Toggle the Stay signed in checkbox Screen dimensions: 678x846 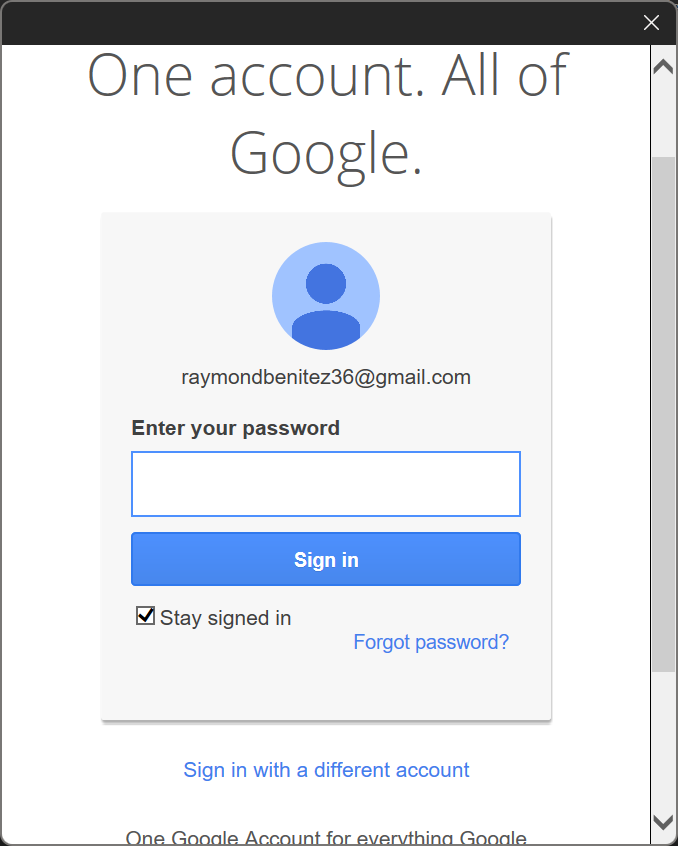click(146, 616)
